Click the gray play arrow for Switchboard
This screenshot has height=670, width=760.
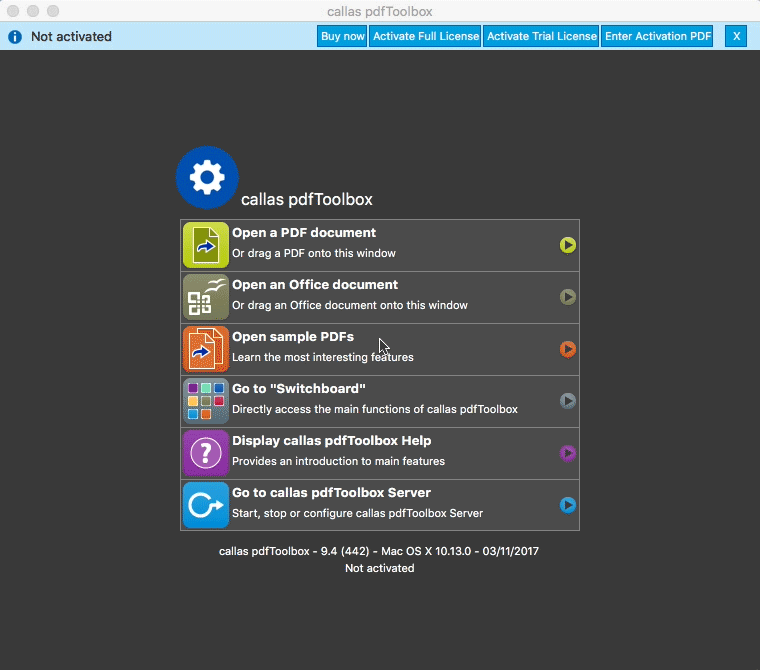(x=568, y=401)
